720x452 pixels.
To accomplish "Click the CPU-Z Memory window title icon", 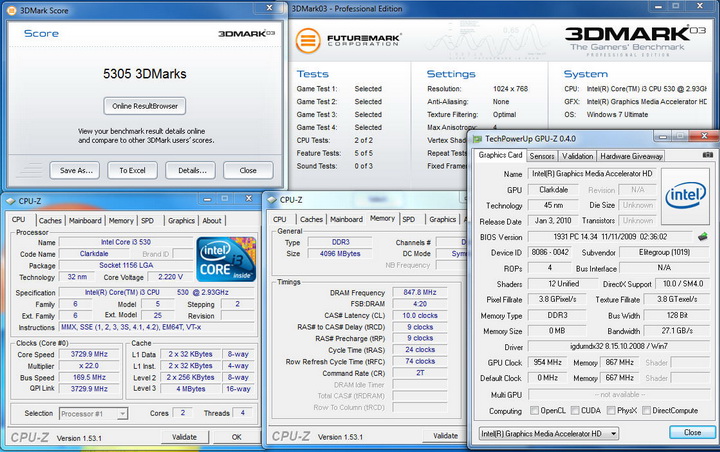I will point(272,200).
